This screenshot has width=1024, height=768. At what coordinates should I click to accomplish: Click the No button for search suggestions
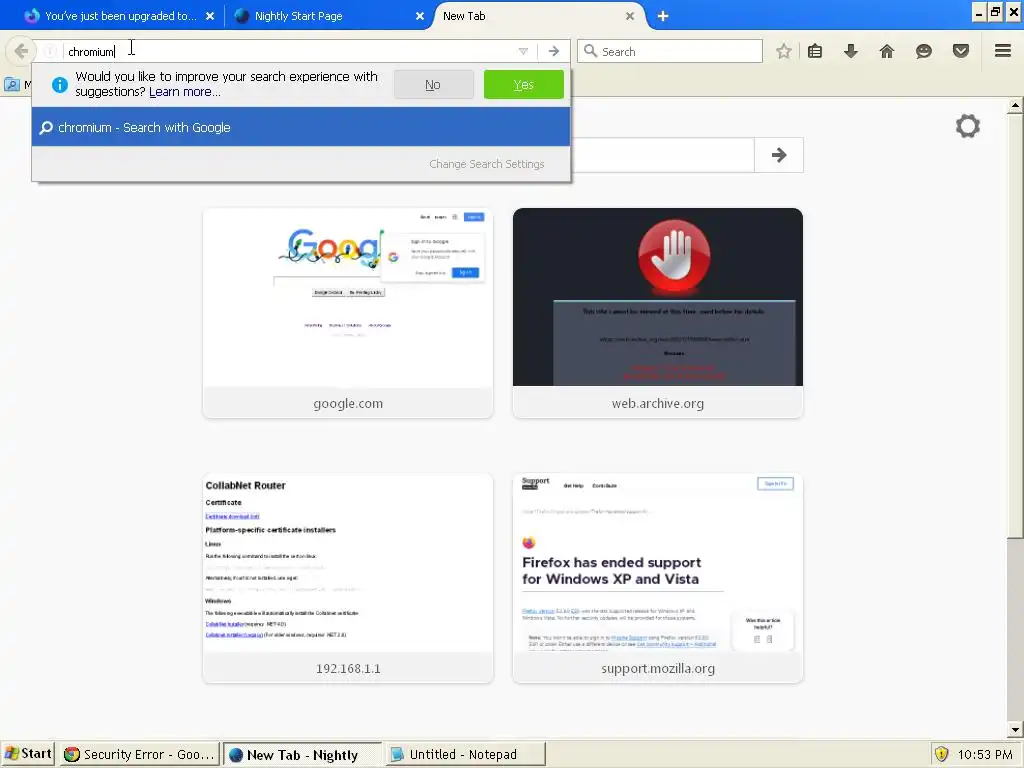pos(433,84)
